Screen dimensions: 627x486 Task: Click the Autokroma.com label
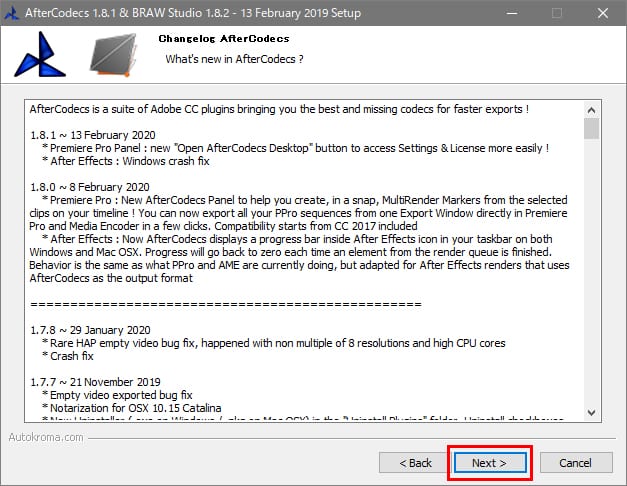pyautogui.click(x=46, y=437)
